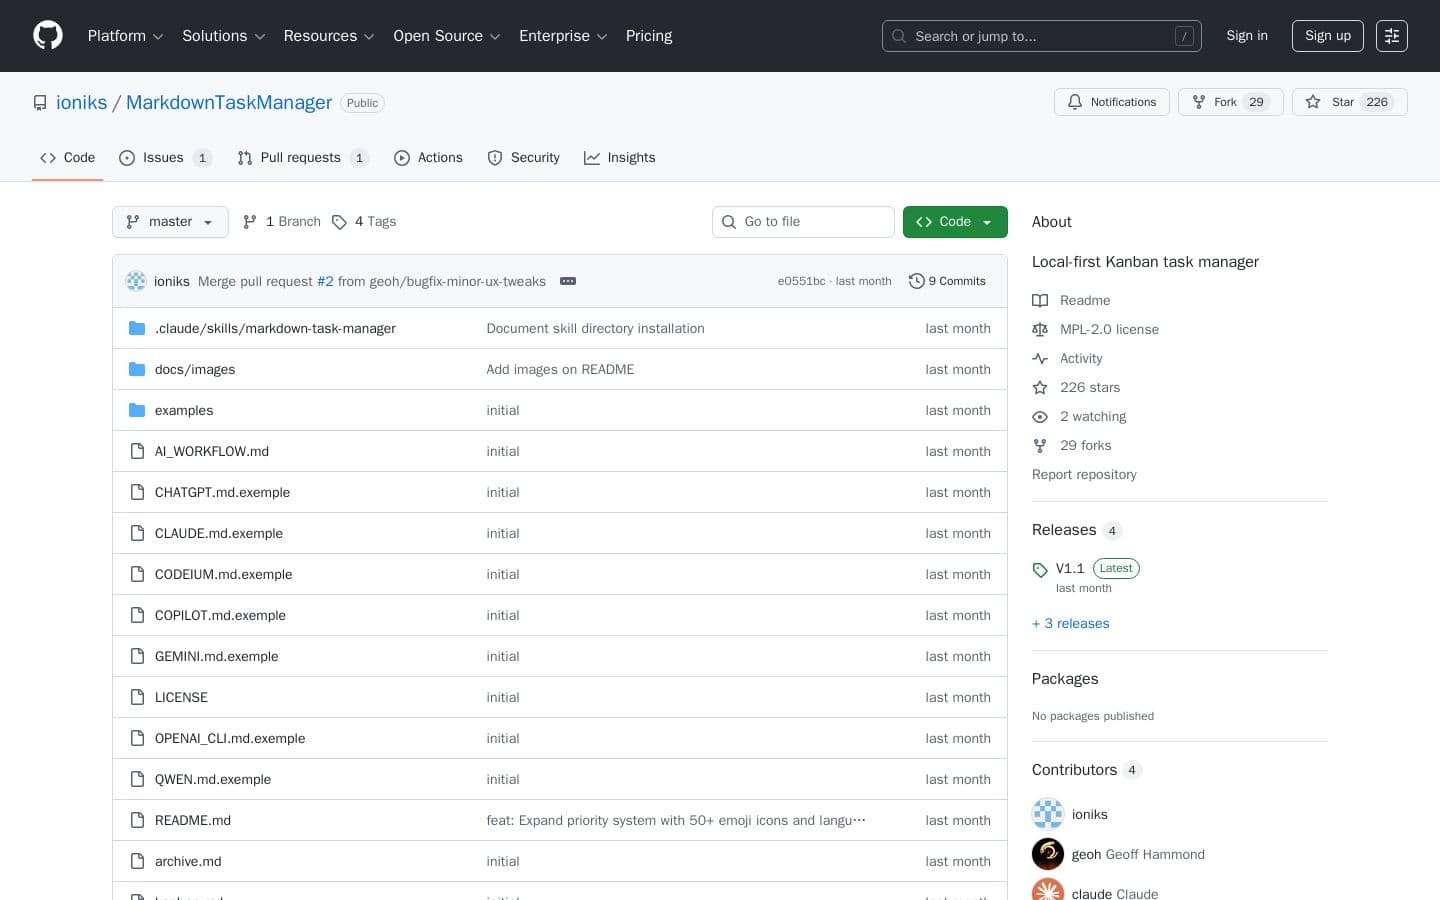This screenshot has height=900, width=1440.
Task: Open the Notifications bell icon
Action: tap(1075, 102)
